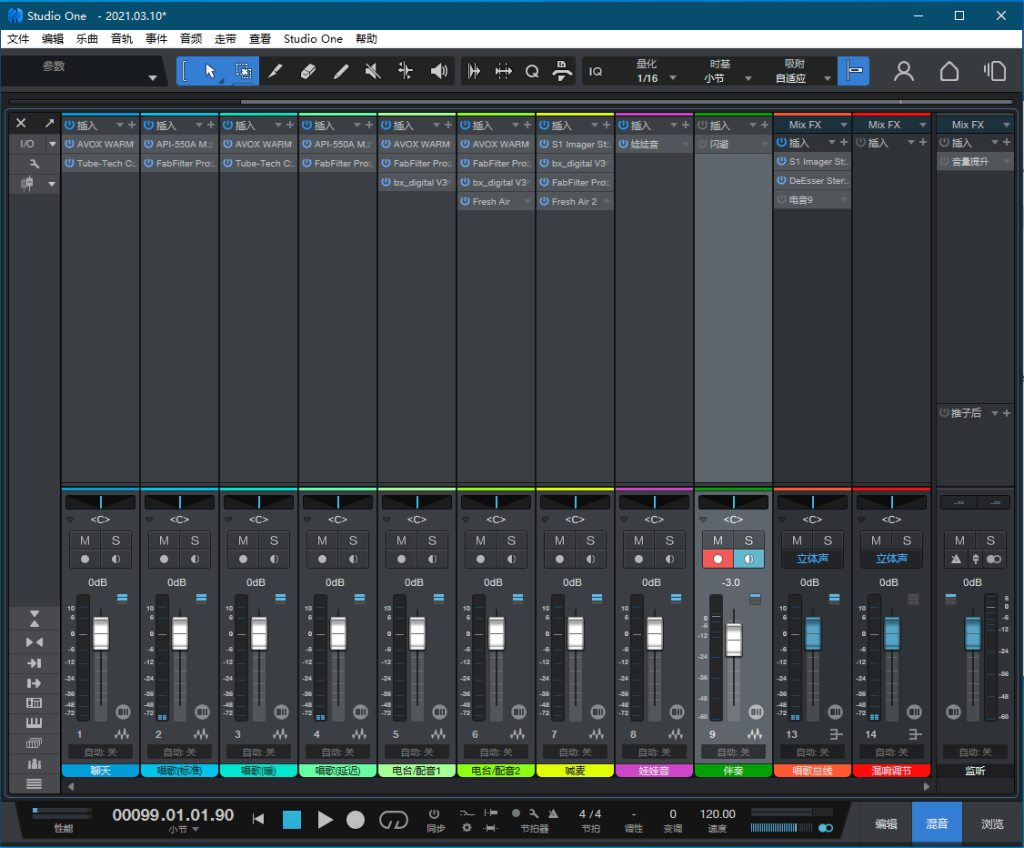Image resolution: width=1024 pixels, height=848 pixels.
Task: Click the volume fader on channel 8 娃娃音
Action: [654, 633]
